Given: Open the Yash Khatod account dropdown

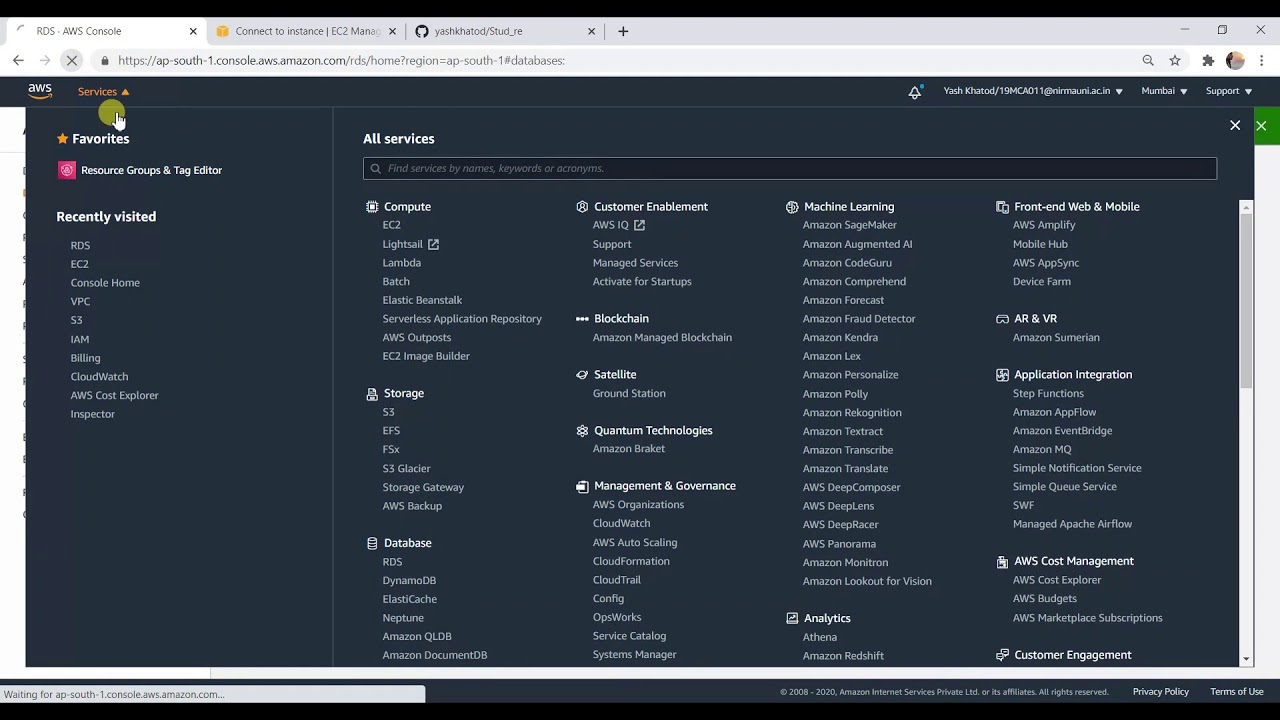Looking at the screenshot, I should point(1033,91).
